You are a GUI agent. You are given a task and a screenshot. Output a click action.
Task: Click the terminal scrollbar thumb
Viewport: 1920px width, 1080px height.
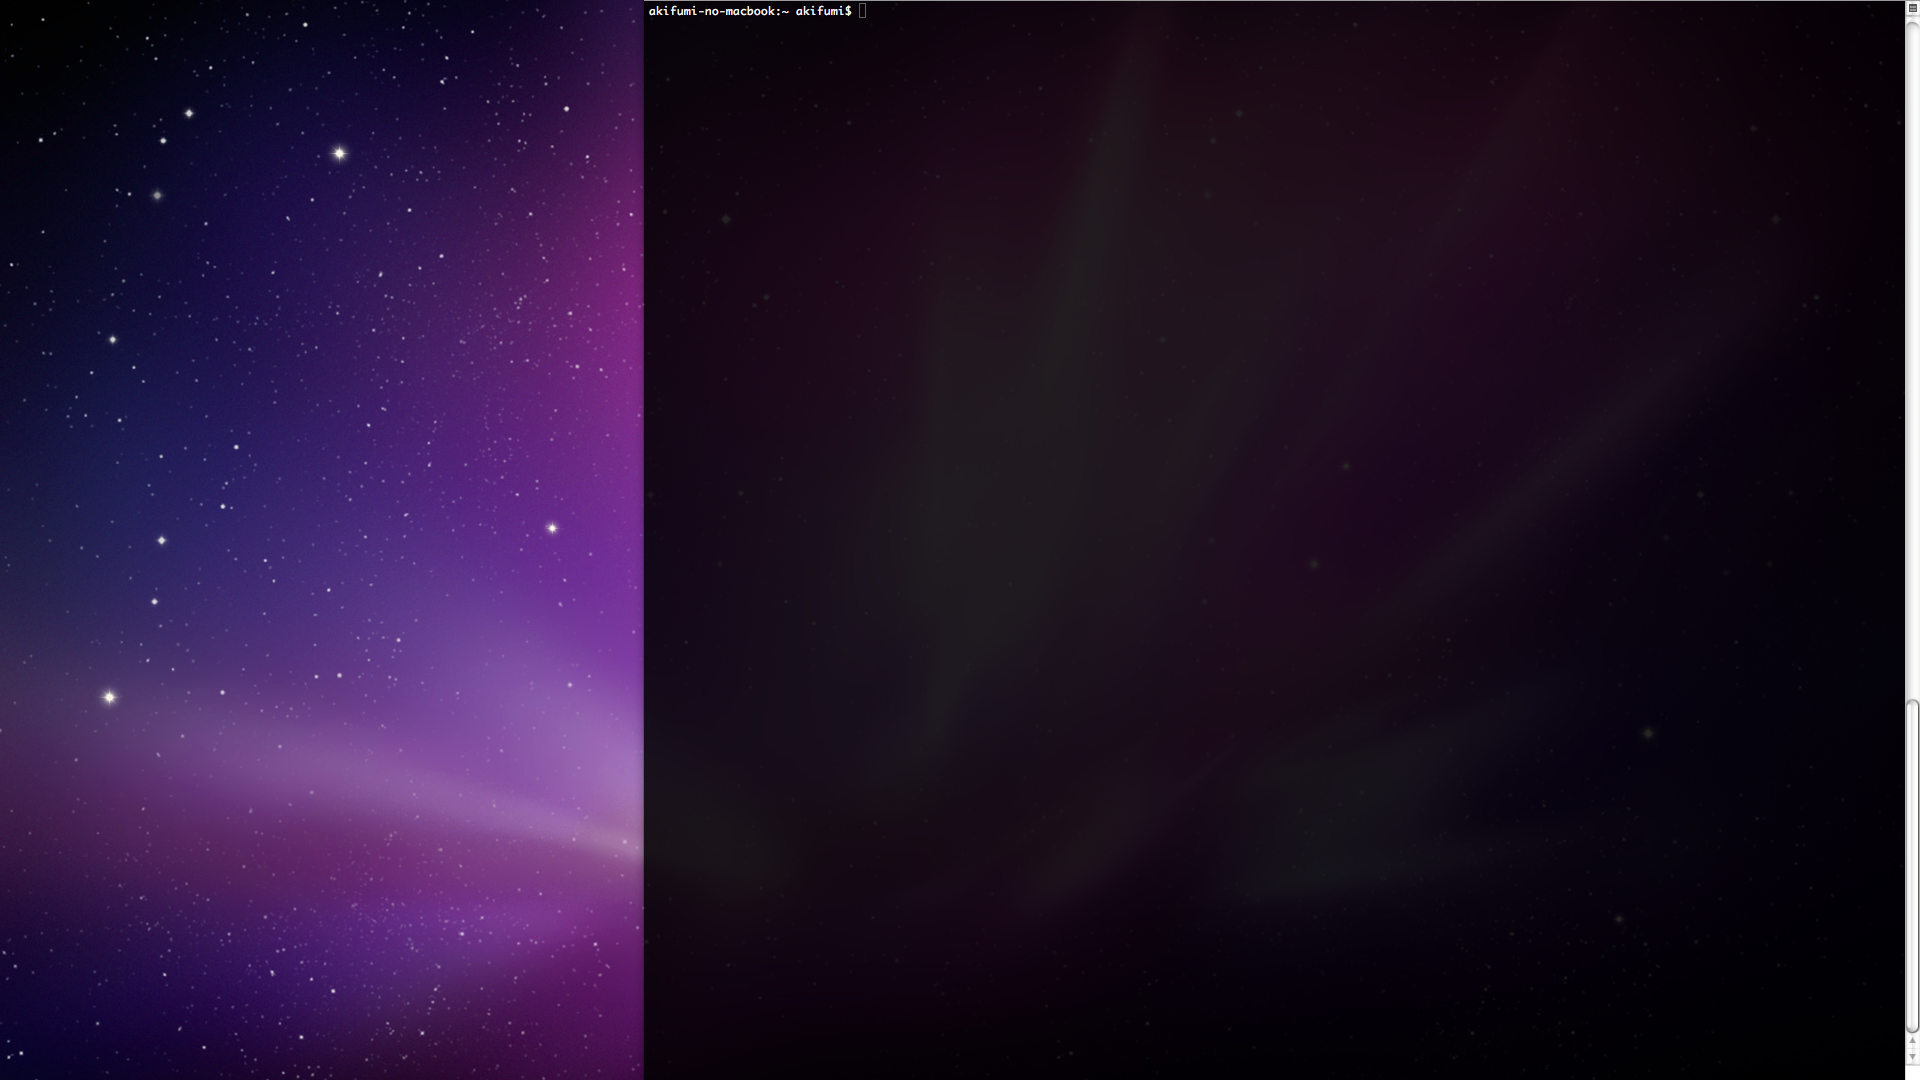[1912, 865]
